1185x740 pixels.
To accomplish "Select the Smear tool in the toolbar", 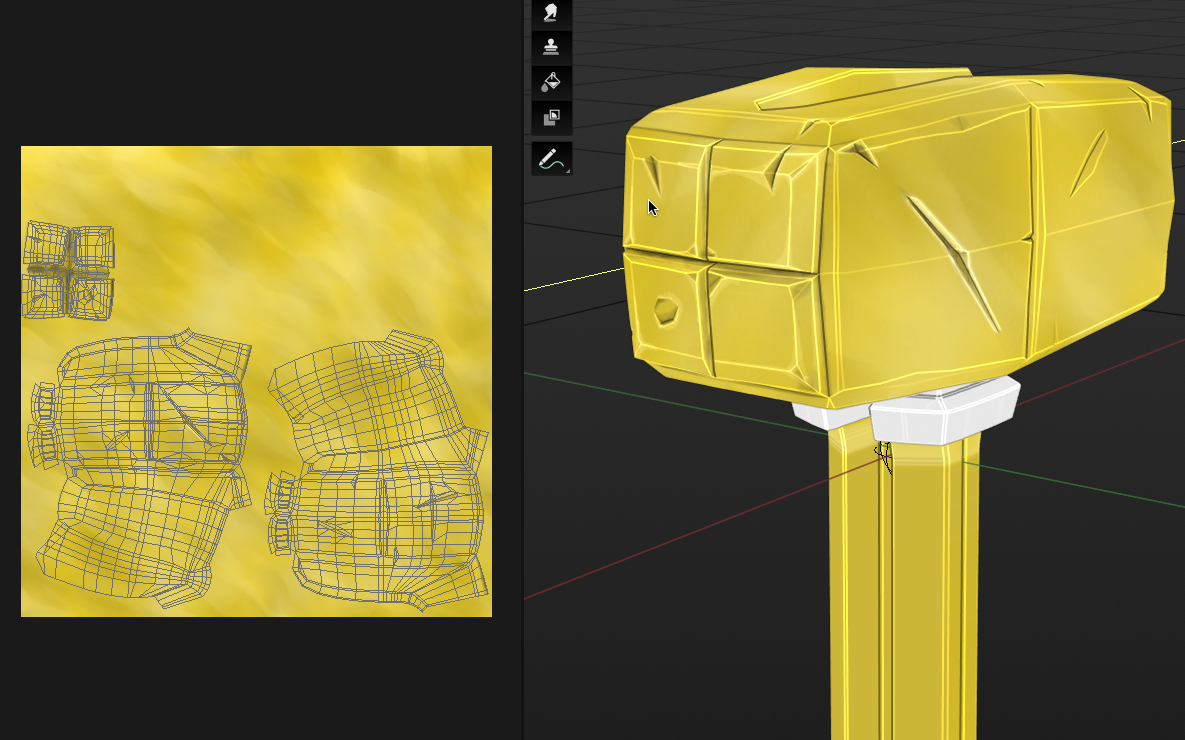I will pos(551,13).
